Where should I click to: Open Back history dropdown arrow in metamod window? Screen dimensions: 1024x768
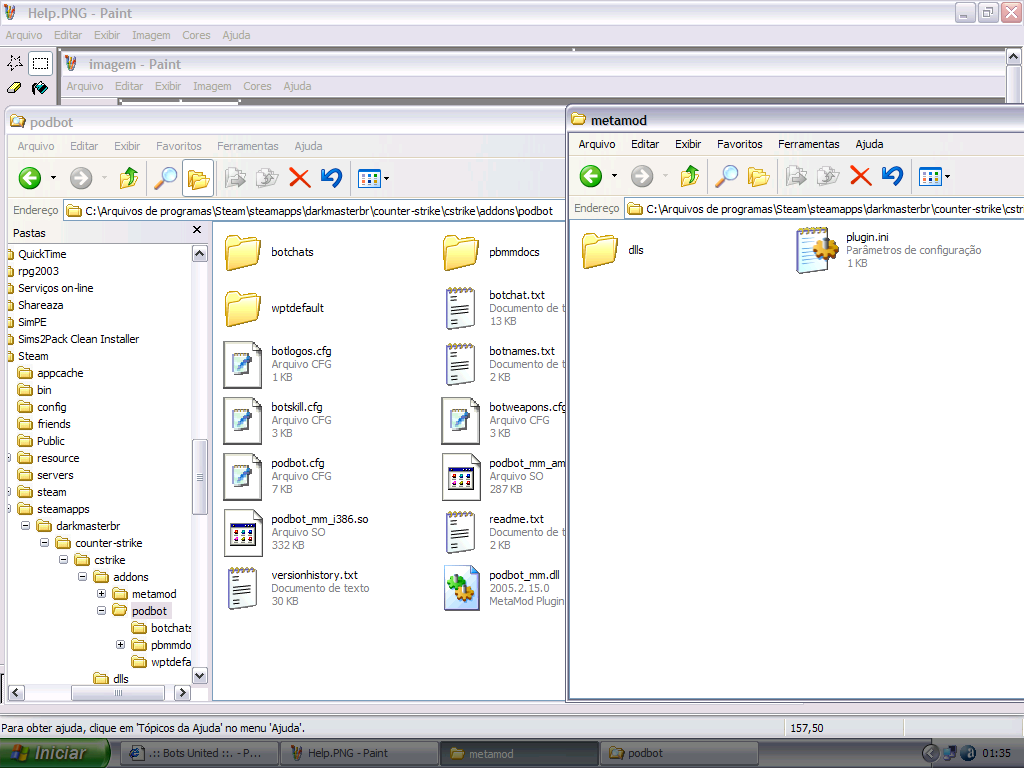pyautogui.click(x=615, y=176)
